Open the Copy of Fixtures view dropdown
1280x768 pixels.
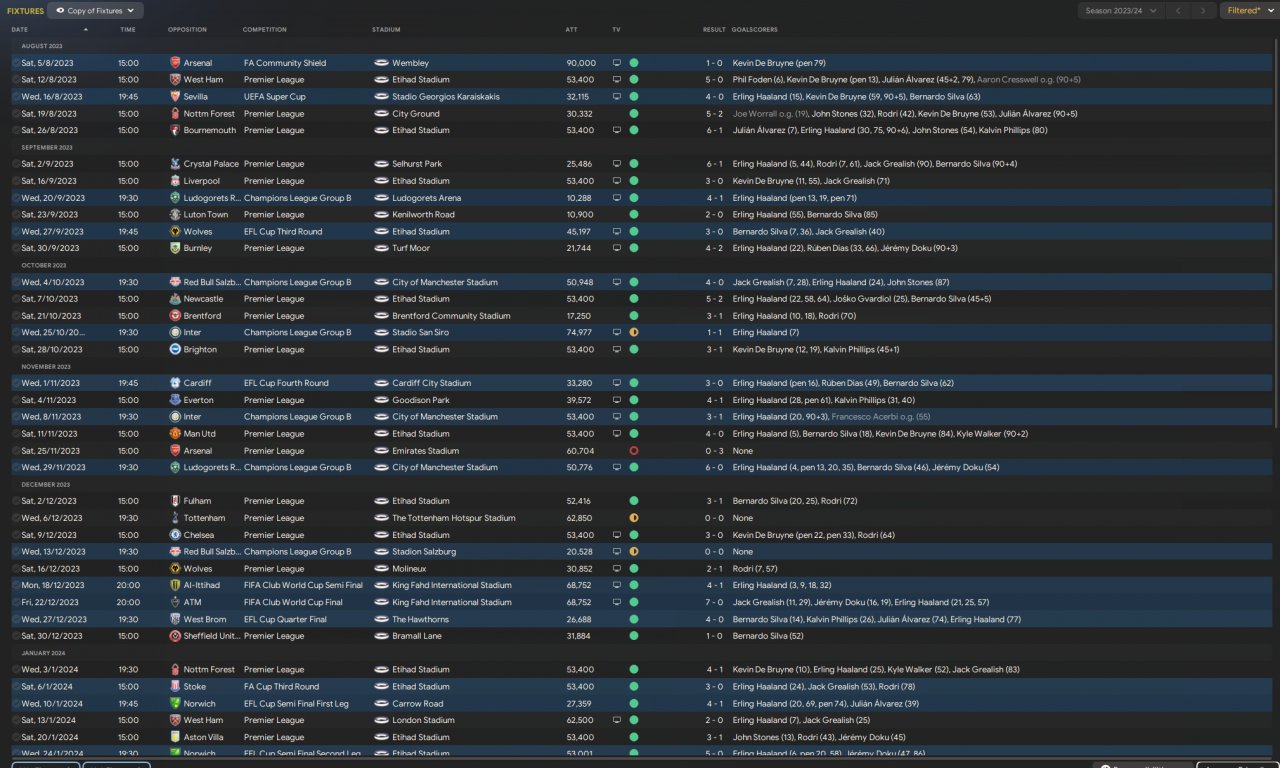coord(96,11)
